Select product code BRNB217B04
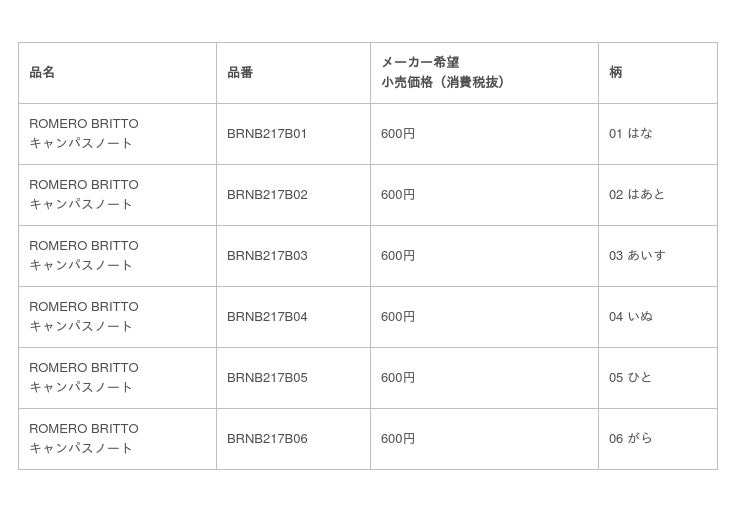 (267, 316)
